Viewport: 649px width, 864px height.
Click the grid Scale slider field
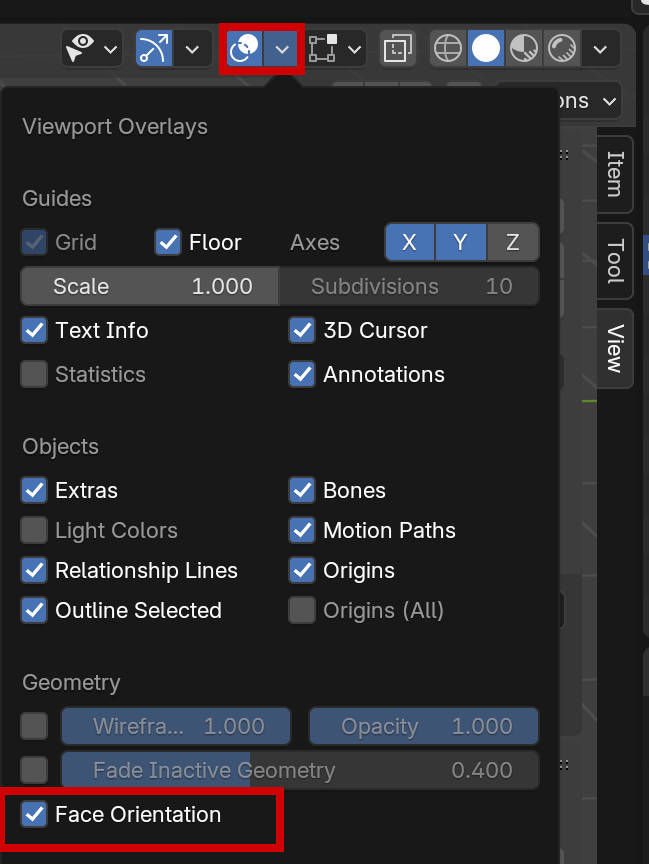(x=150, y=286)
